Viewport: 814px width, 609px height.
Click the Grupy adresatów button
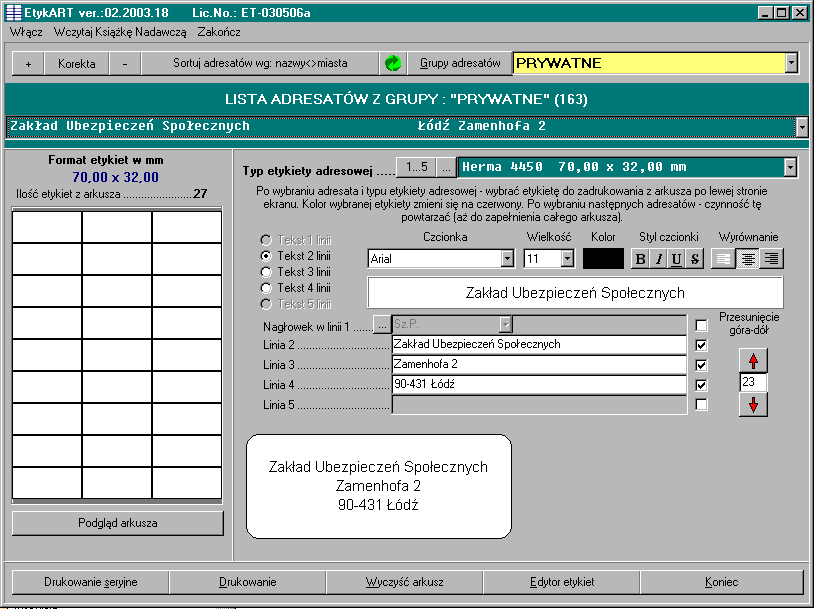(460, 64)
